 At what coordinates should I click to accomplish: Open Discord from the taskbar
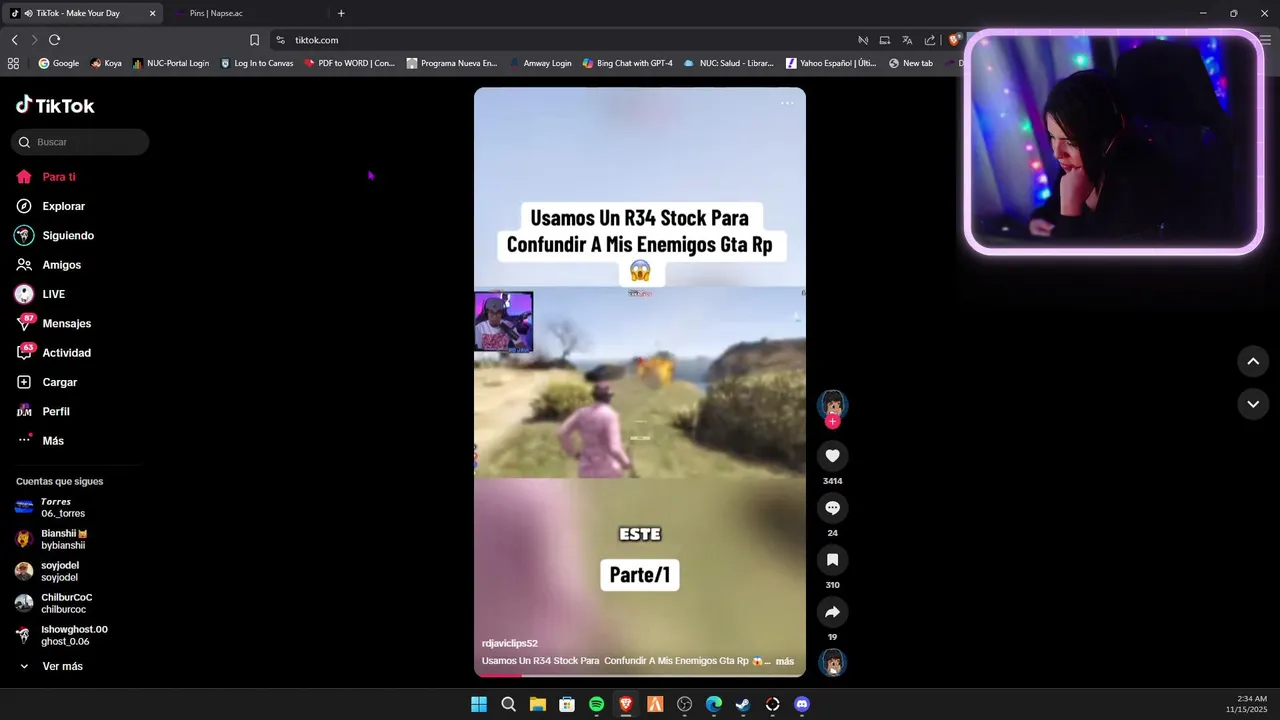tap(801, 704)
